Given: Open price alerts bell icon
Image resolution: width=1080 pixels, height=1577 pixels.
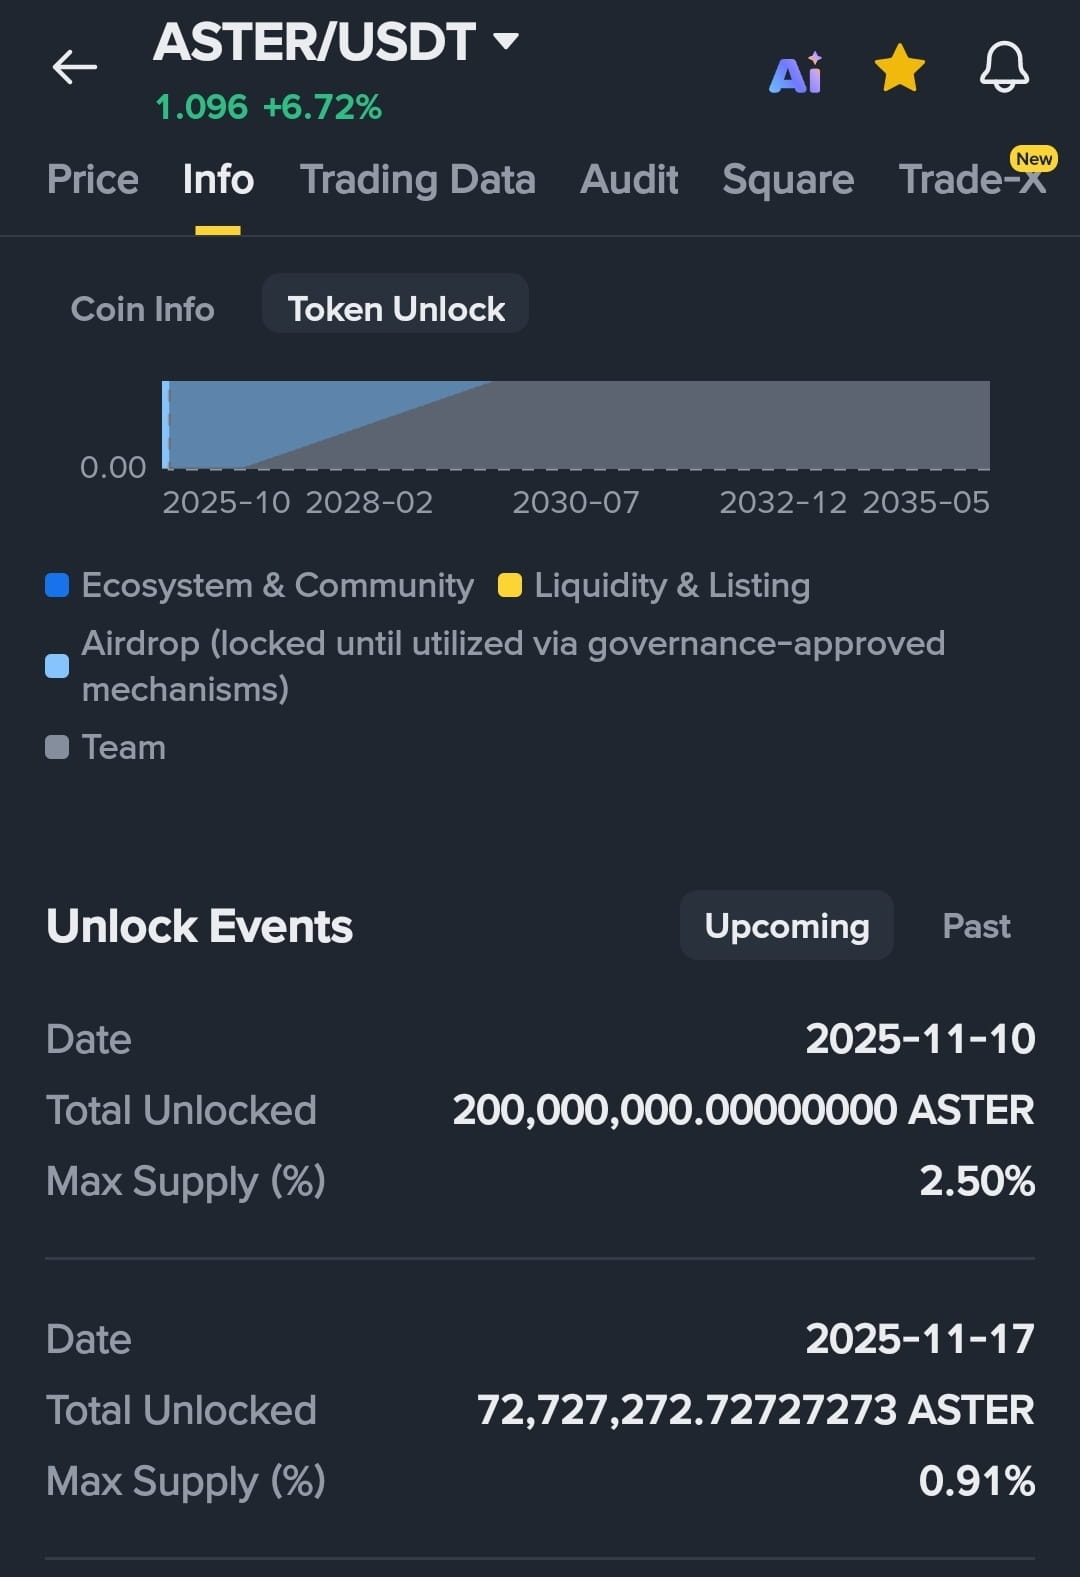Looking at the screenshot, I should tap(1004, 68).
